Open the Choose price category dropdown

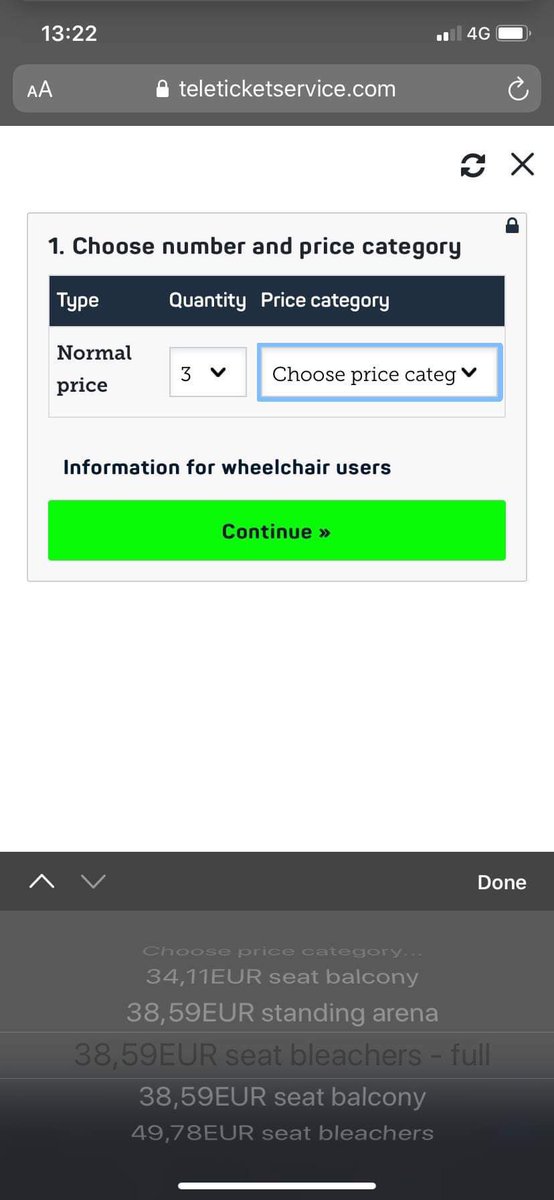click(x=380, y=373)
